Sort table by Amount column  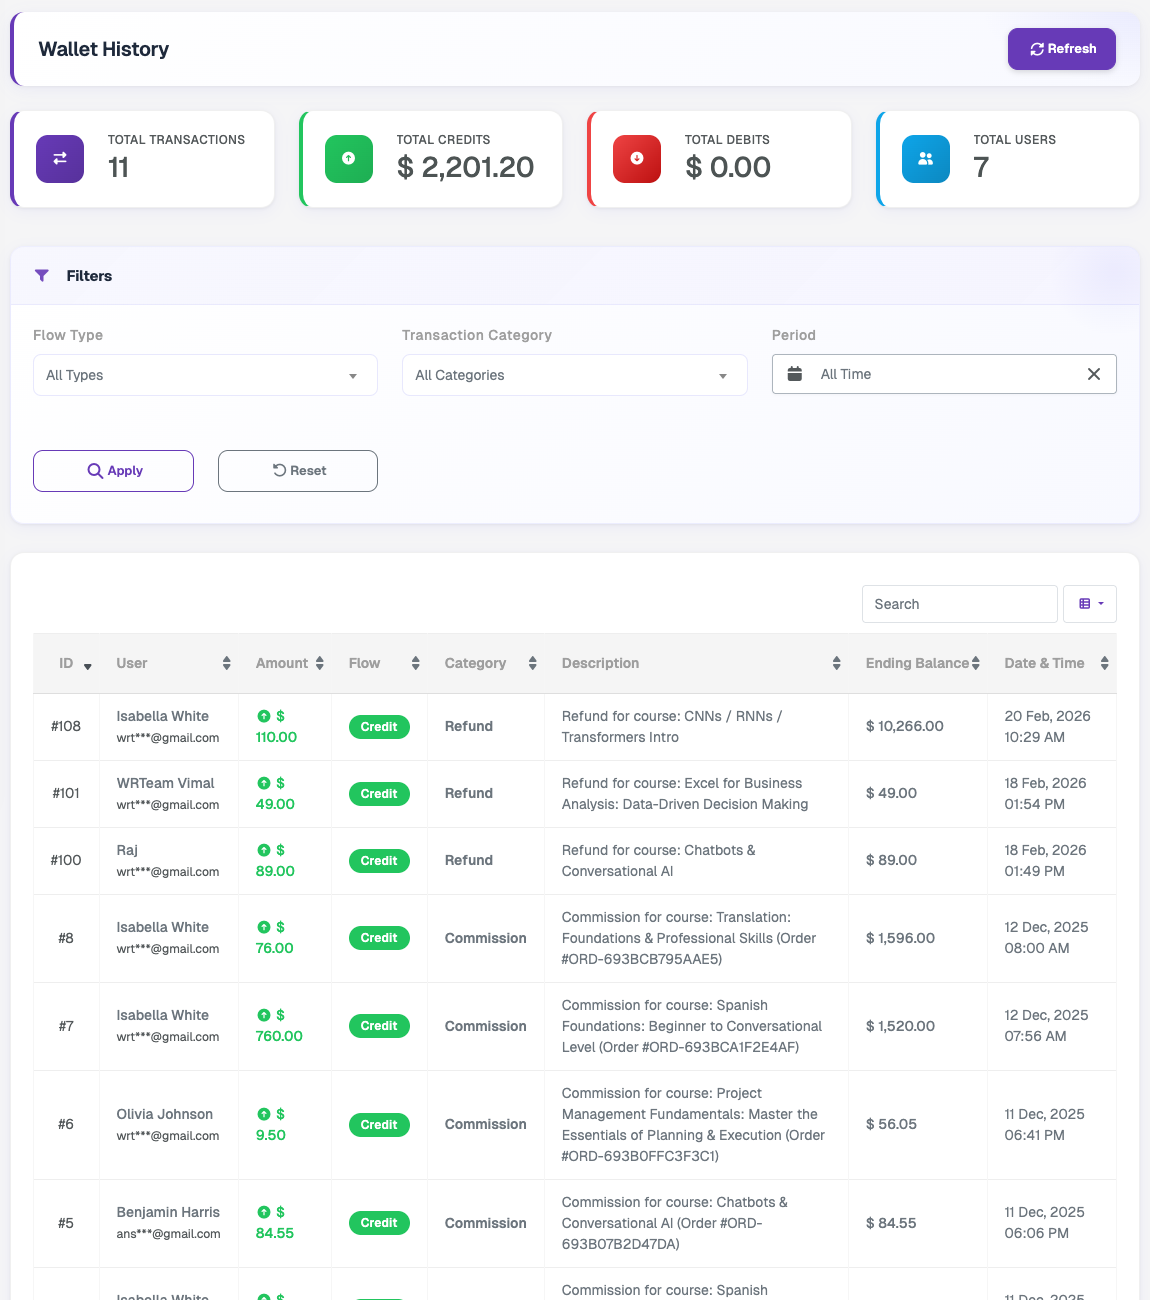coord(285,663)
